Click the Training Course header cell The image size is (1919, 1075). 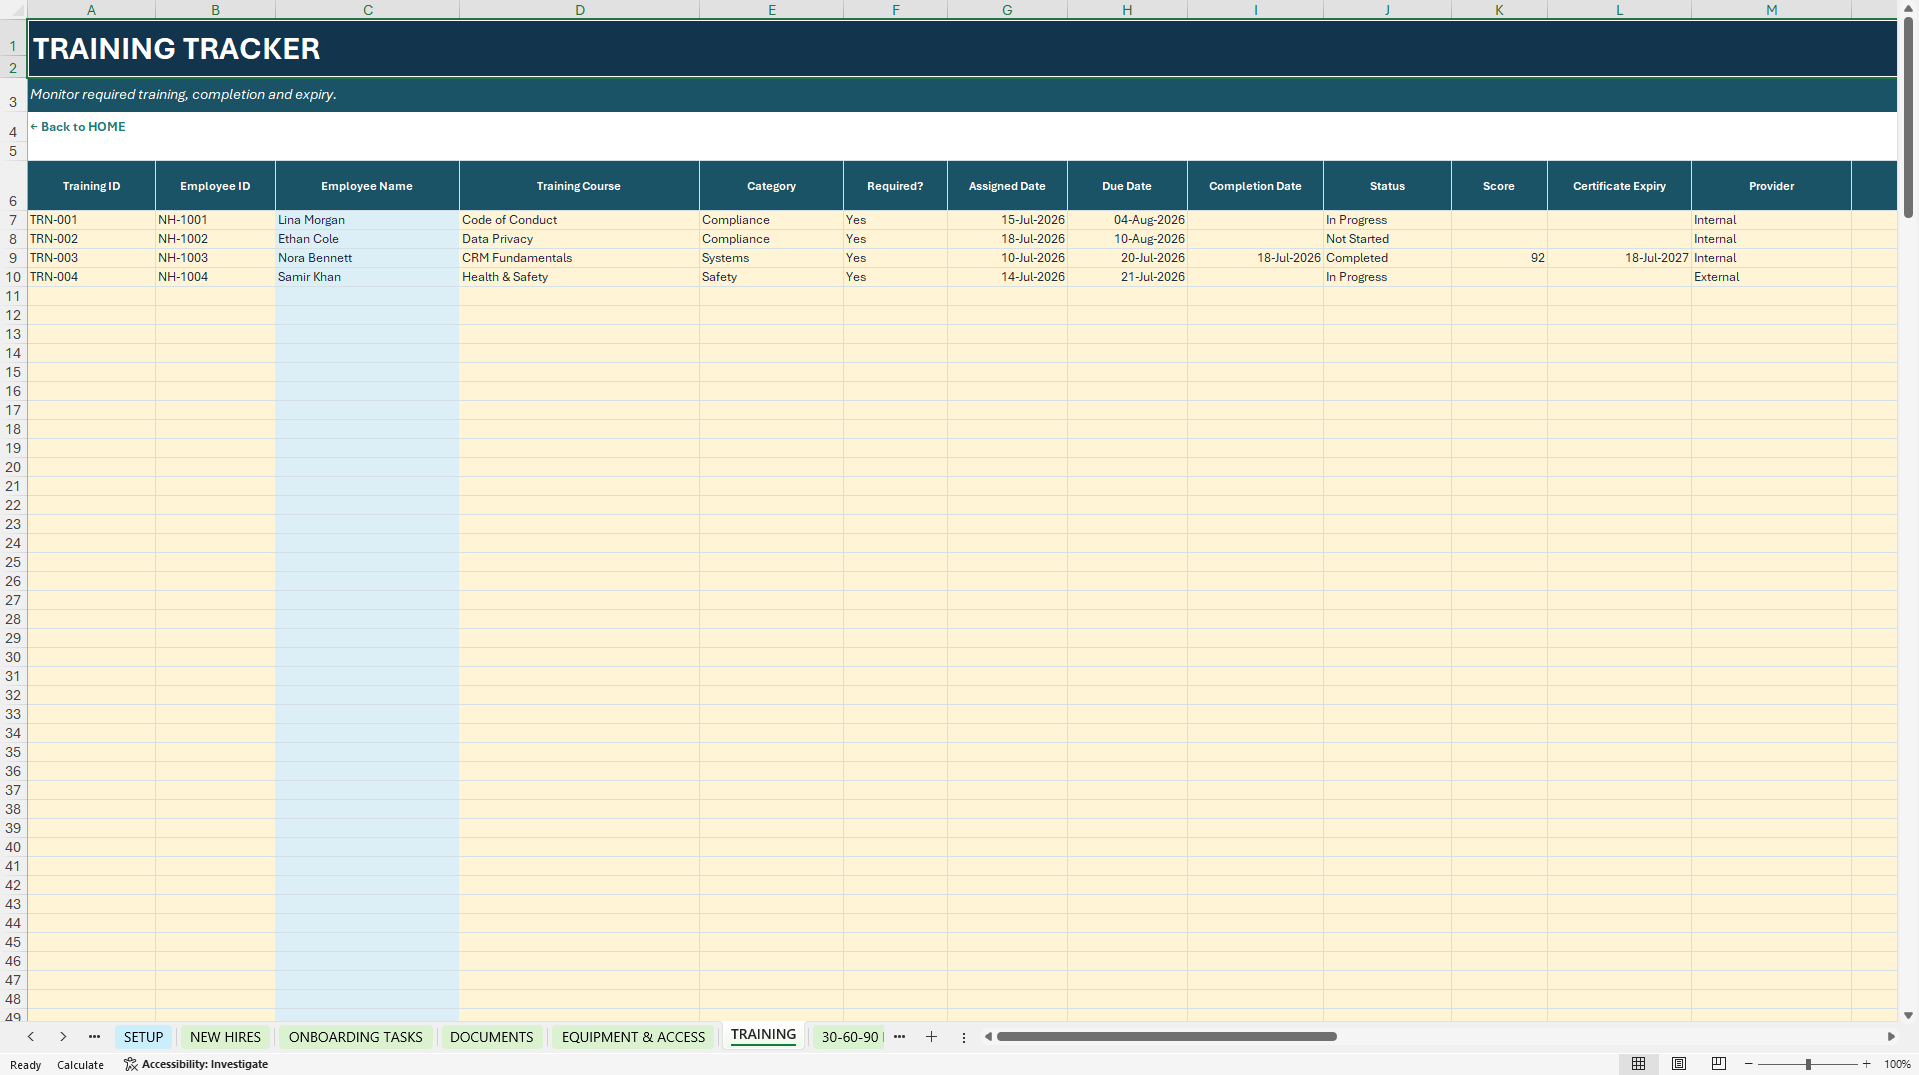tap(579, 186)
